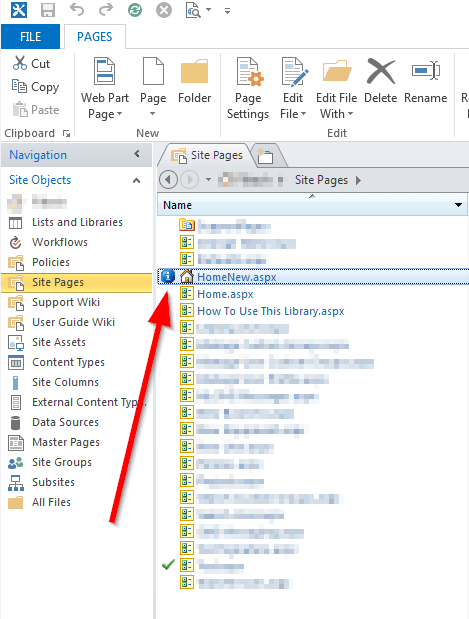Open the FILE tab
This screenshot has width=469, height=619.
[x=30, y=37]
